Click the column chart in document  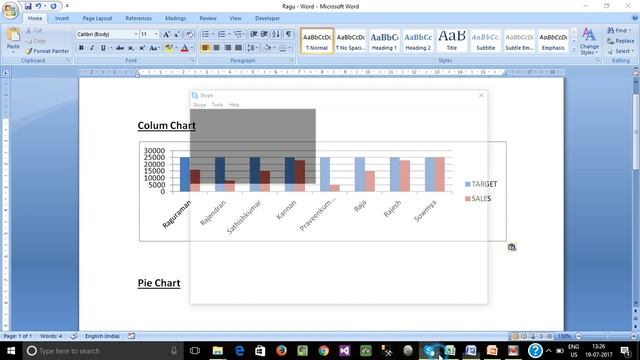click(322, 191)
